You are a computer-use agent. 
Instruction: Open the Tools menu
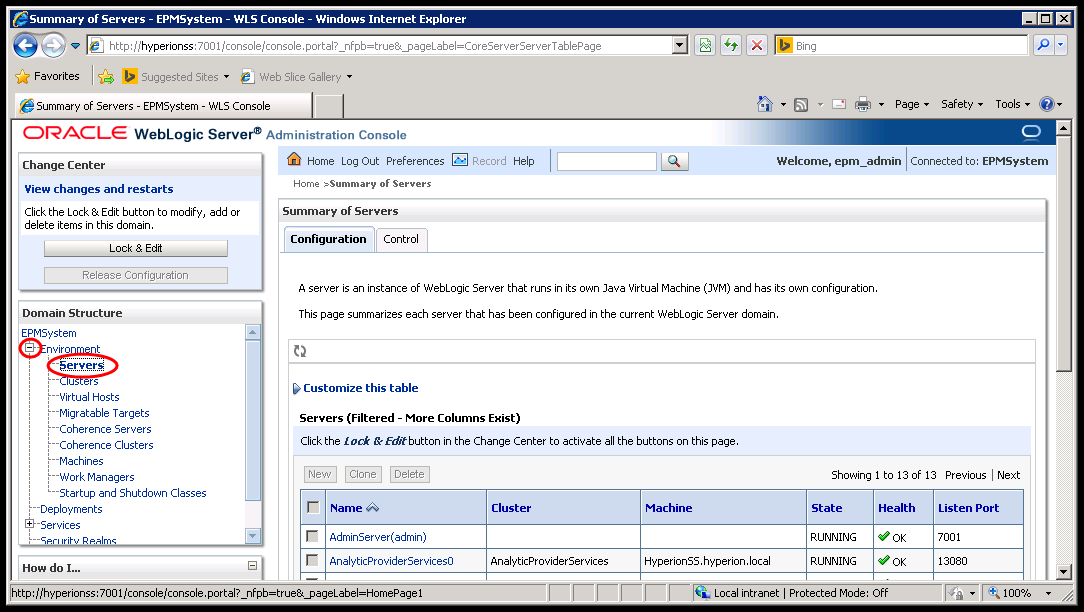point(1013,104)
